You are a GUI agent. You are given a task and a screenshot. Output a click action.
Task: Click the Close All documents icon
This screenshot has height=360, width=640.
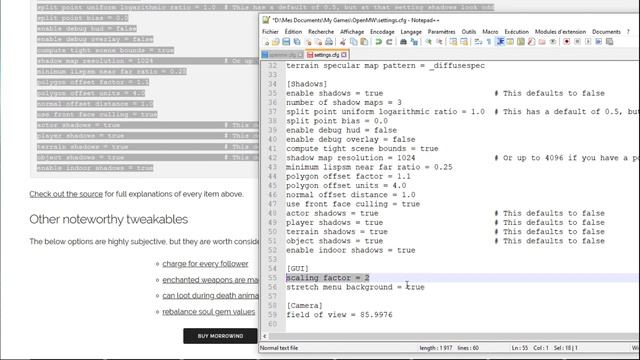pos(318,42)
